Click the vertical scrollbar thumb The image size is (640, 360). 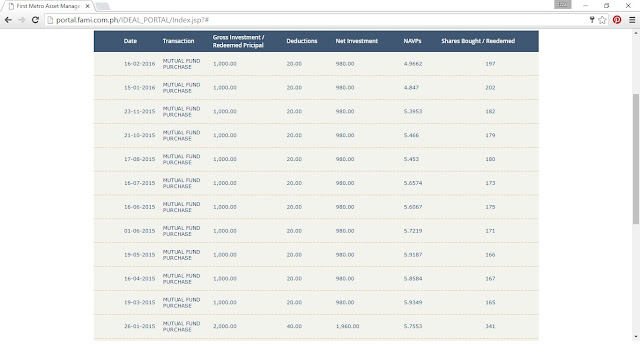(636, 159)
